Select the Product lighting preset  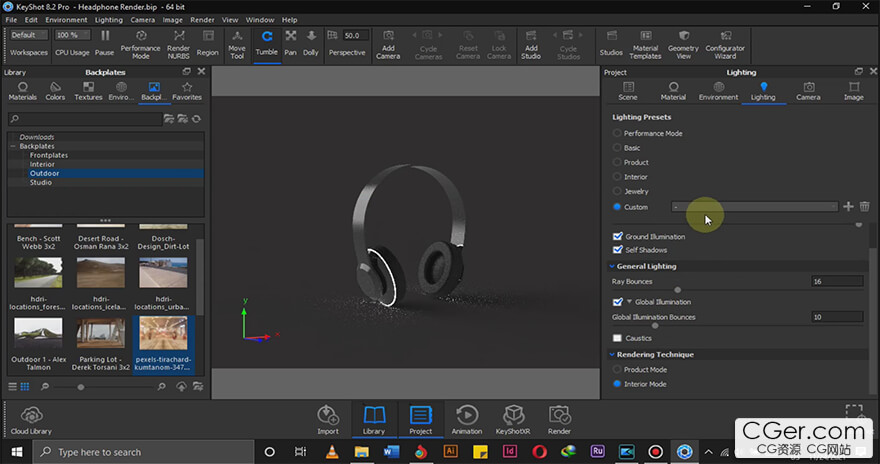point(618,162)
